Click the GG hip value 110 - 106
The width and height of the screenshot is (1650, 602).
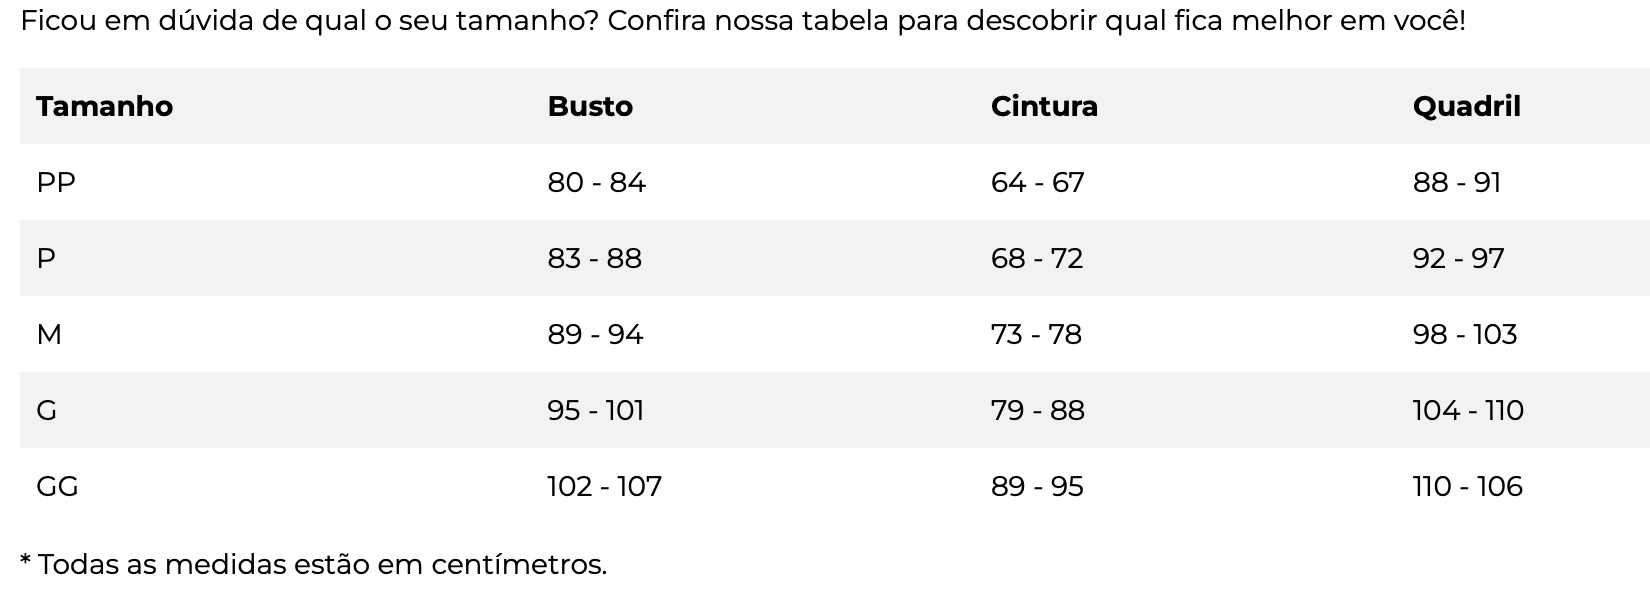tap(1468, 486)
